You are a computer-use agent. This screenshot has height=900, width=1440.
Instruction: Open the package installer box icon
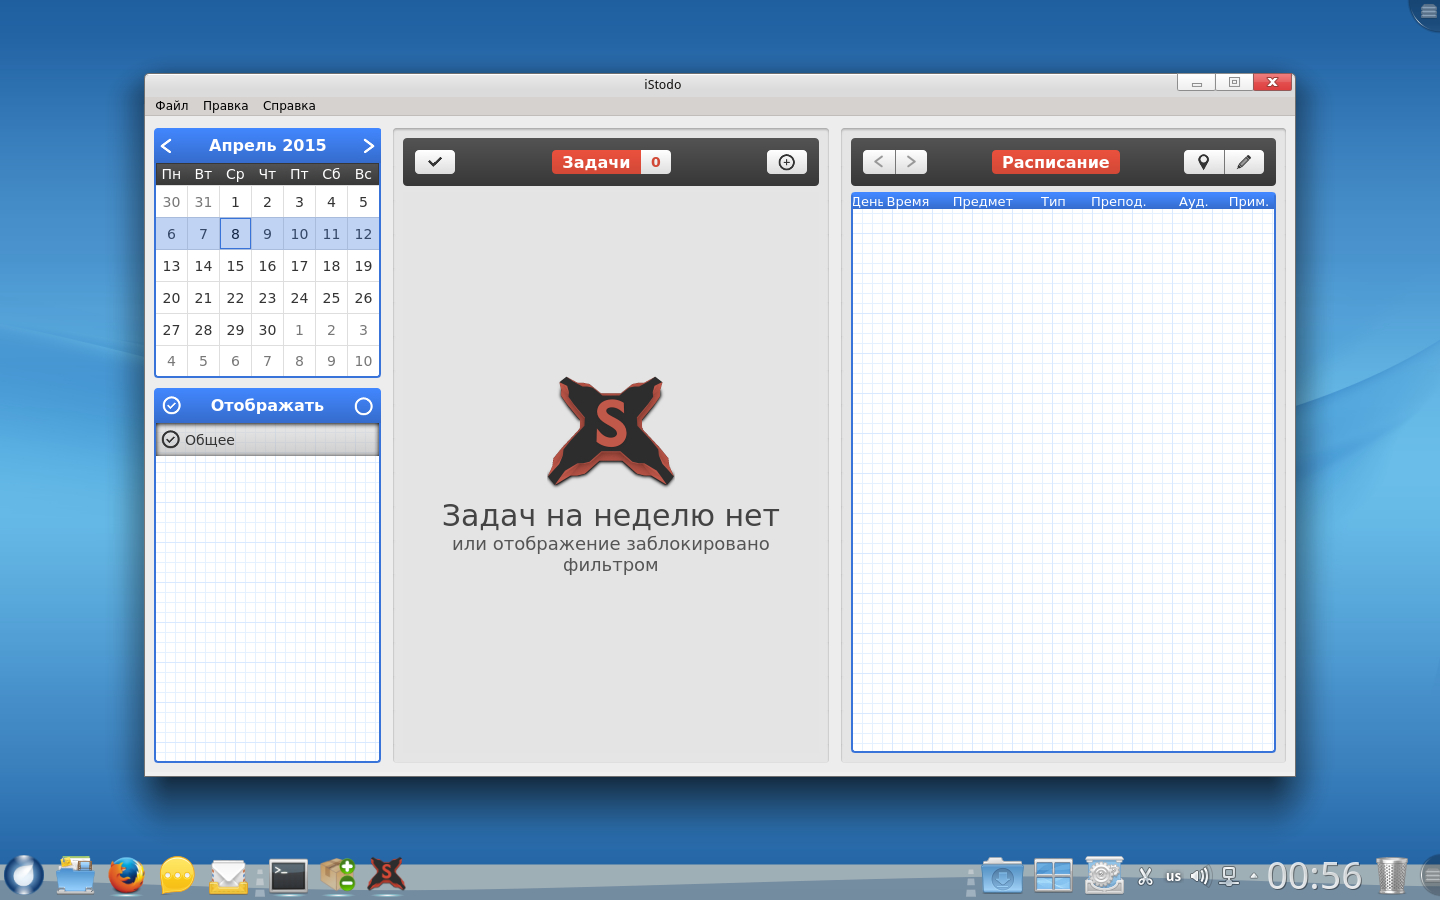tap(338, 875)
